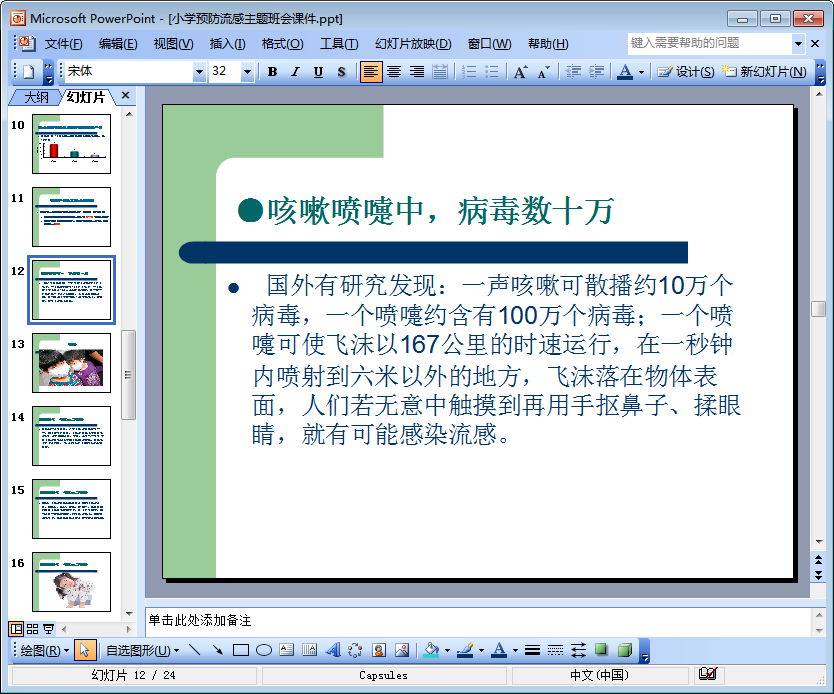The image size is (834, 694).
Task: Open fill color dropdown arrow
Action: click(x=447, y=650)
